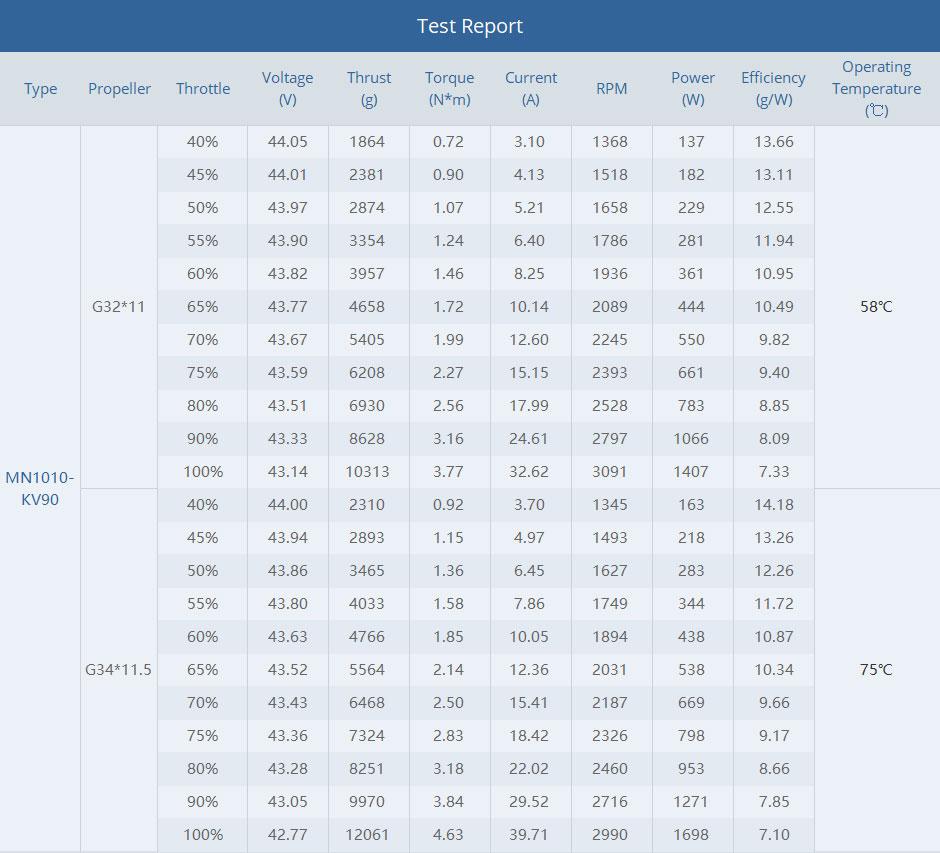Screen dimensions: 940x853
Task: Click the Torque (N*m) column header
Action: [449, 88]
